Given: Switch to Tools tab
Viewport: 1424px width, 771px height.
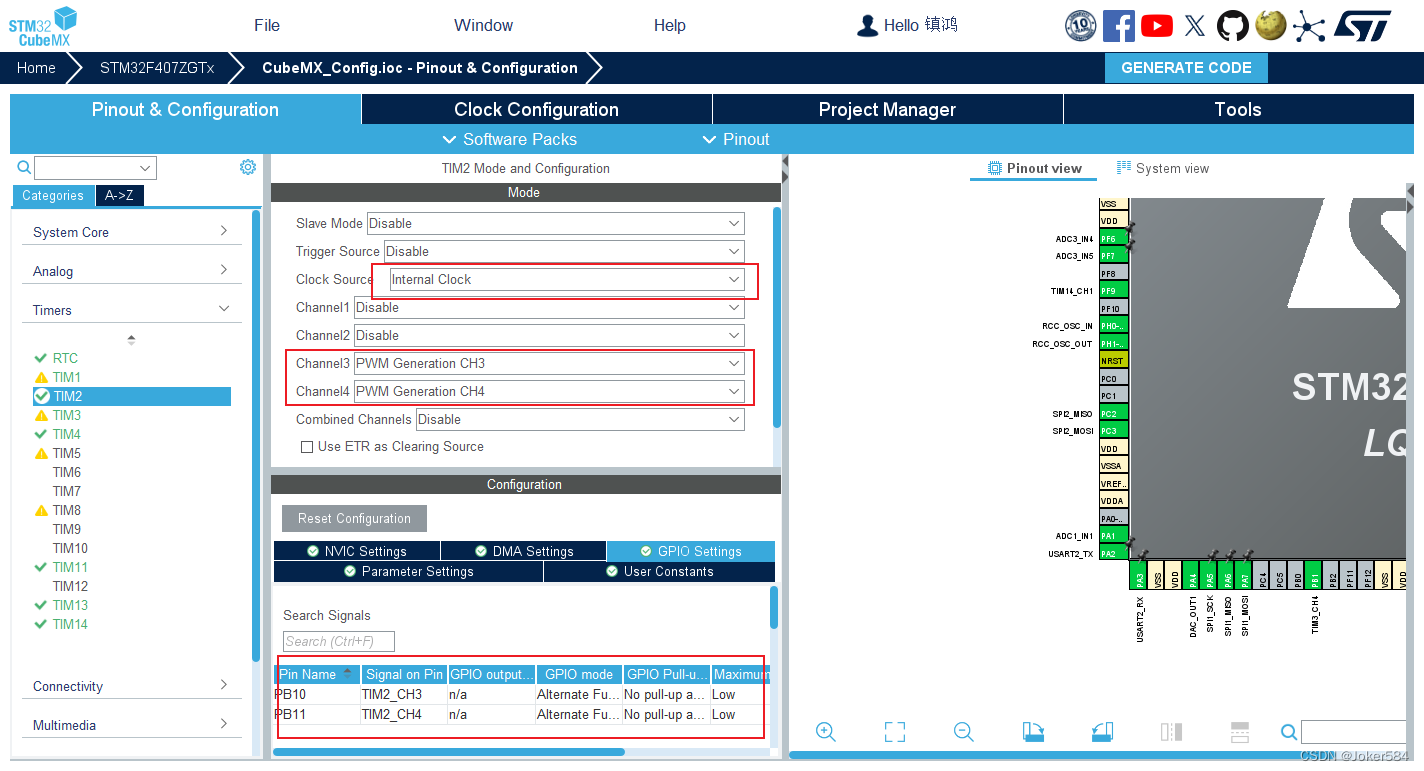Looking at the screenshot, I should 1238,110.
